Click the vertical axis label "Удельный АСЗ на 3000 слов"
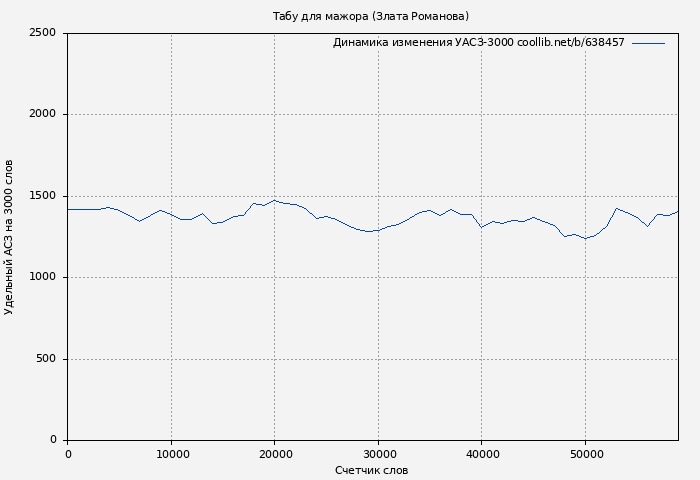 (x=9, y=237)
